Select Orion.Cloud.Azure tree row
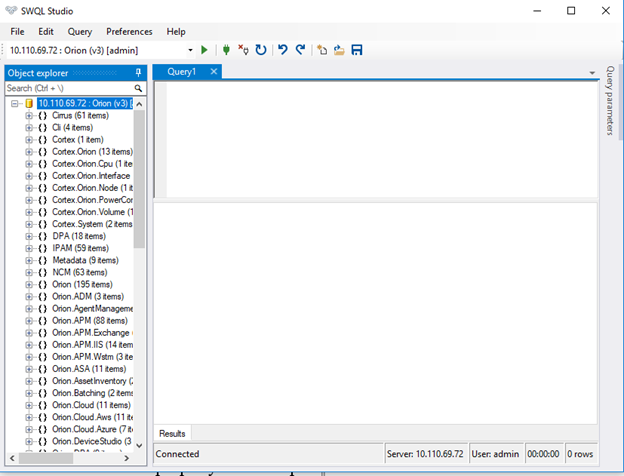Image resolution: width=624 pixels, height=476 pixels. [92, 429]
